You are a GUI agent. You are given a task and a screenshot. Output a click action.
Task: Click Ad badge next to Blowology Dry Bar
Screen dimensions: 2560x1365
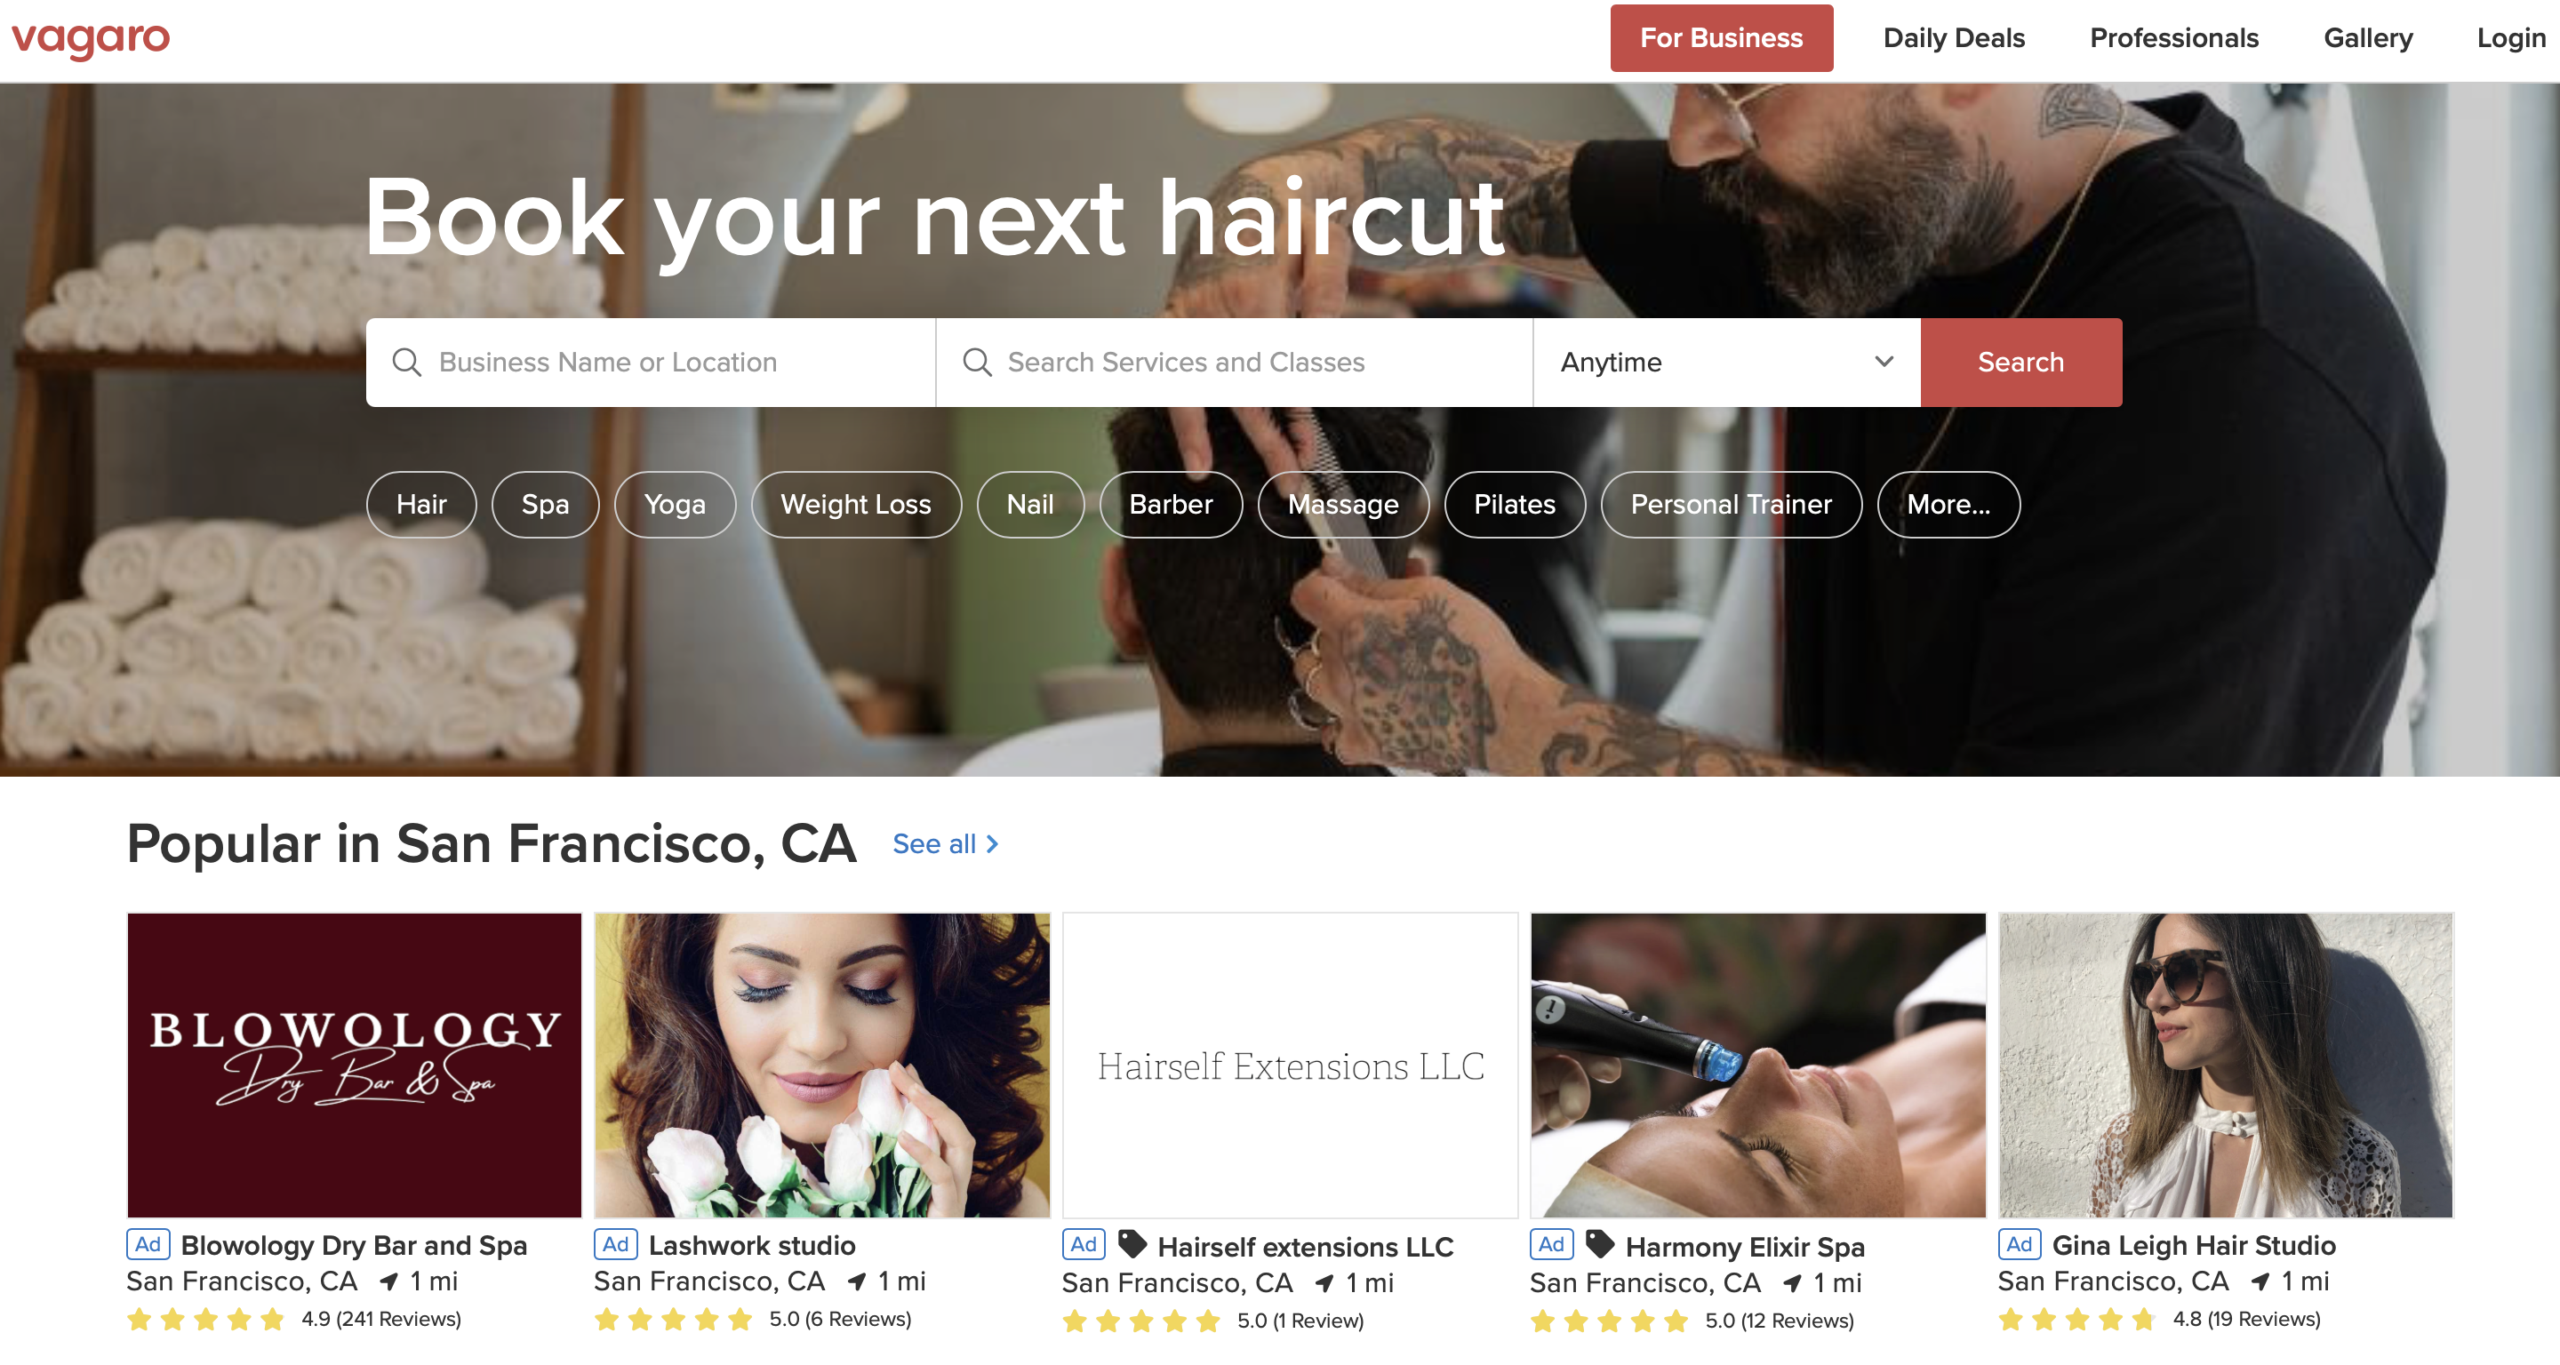[148, 1244]
